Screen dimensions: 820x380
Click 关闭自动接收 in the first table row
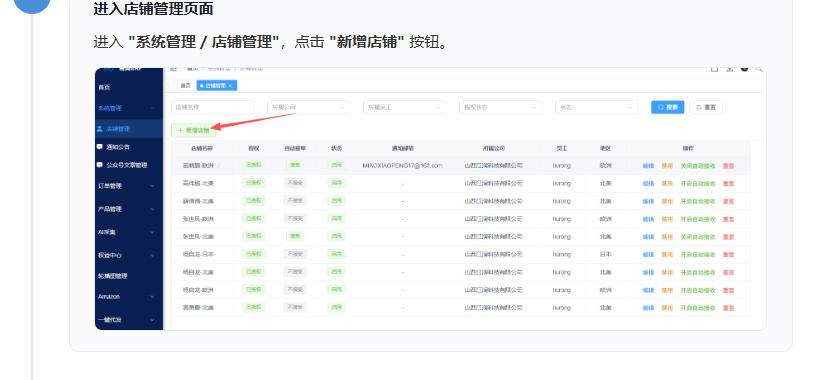coord(698,166)
